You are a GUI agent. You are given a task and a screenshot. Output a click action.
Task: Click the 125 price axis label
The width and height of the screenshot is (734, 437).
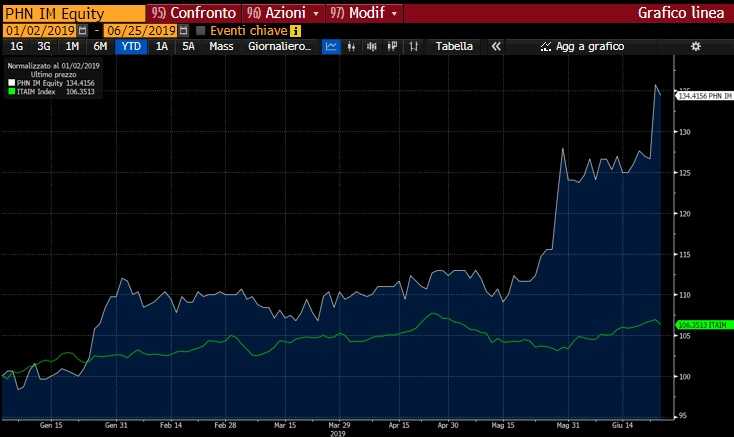pyautogui.click(x=685, y=173)
